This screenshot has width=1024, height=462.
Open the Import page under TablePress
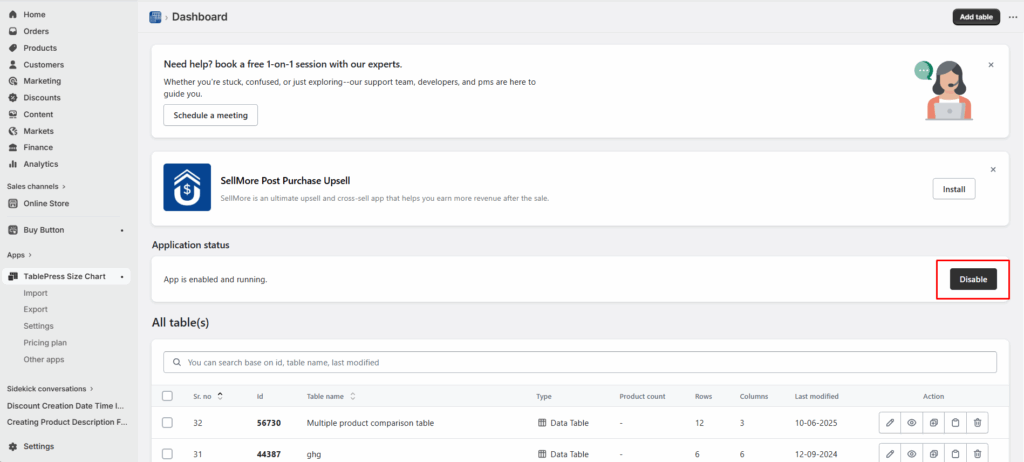coord(36,293)
